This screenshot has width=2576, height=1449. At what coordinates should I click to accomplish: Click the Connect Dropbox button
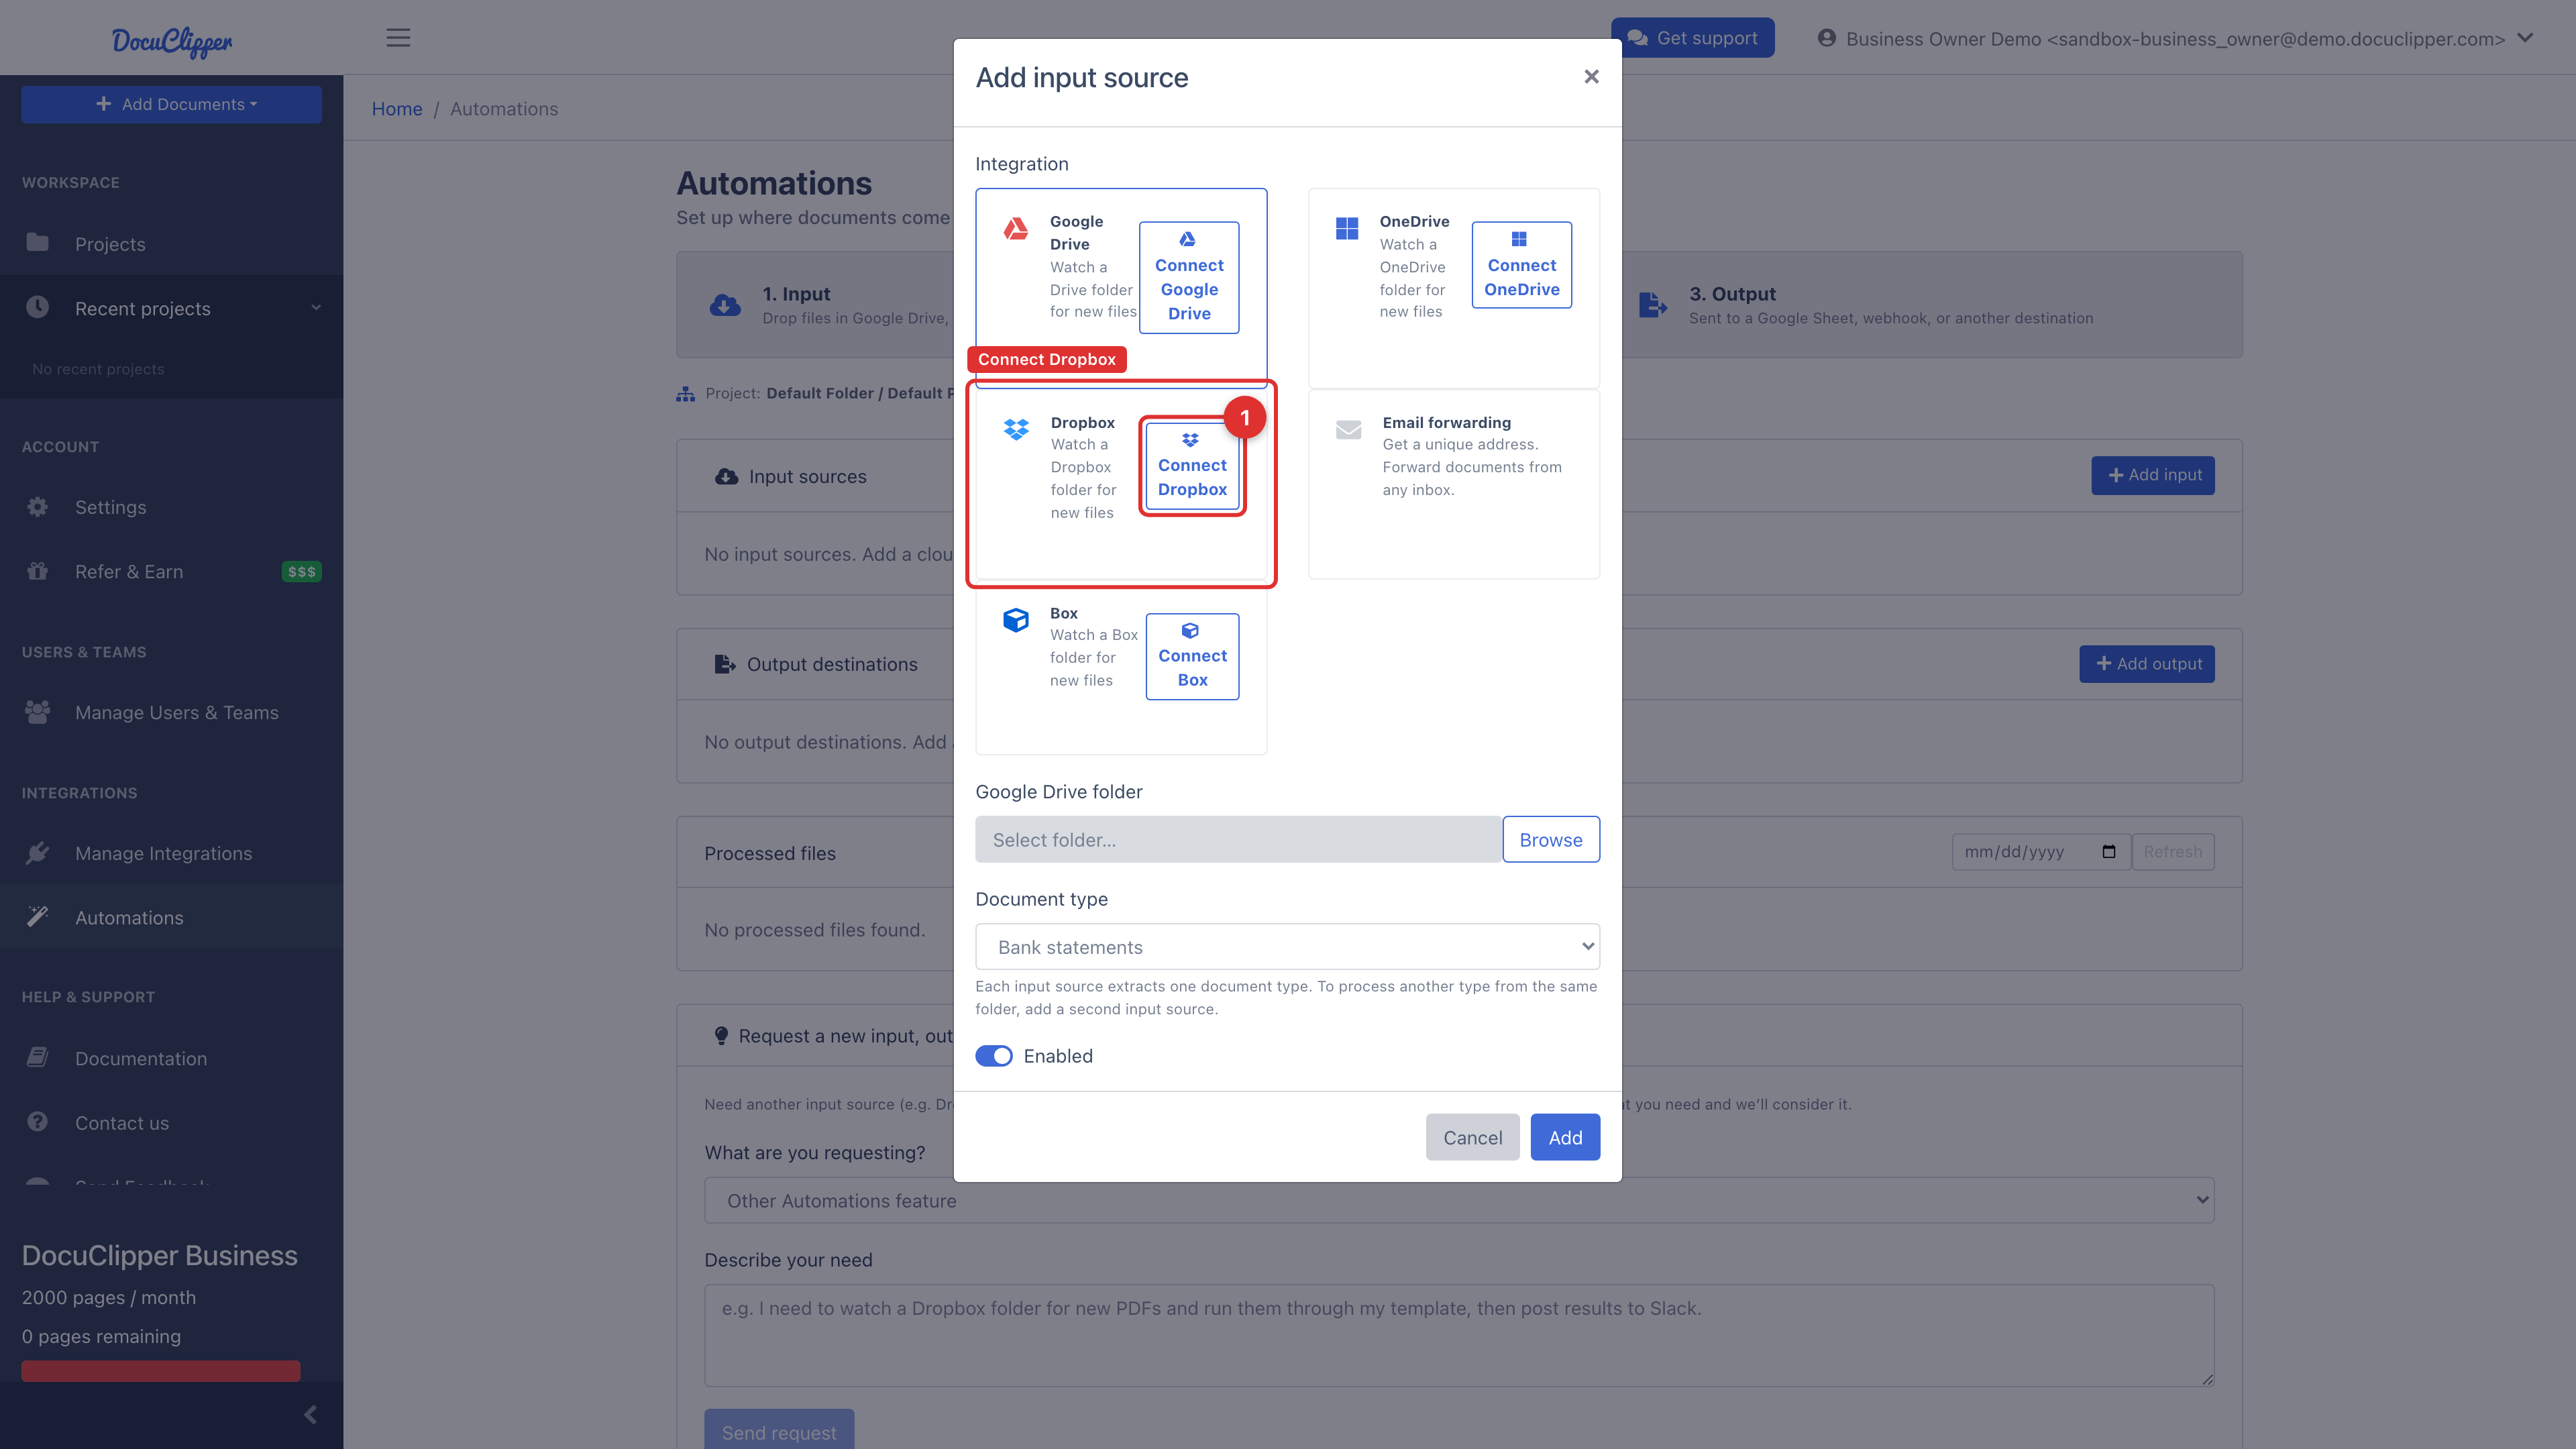[1192, 466]
